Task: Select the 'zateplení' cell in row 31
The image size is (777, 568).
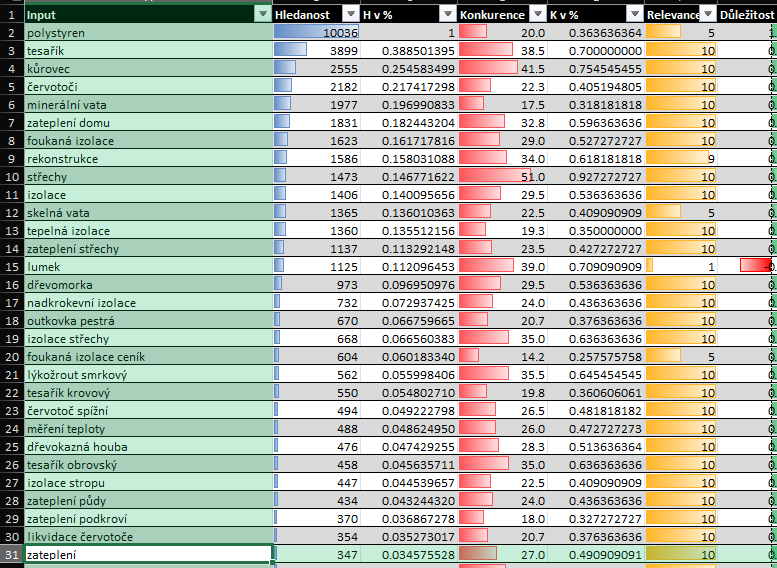Action: (147, 554)
